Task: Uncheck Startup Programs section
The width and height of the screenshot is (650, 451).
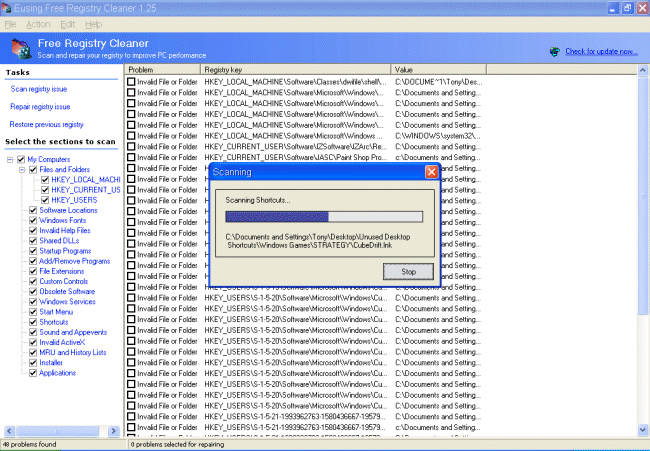Action: pos(33,251)
